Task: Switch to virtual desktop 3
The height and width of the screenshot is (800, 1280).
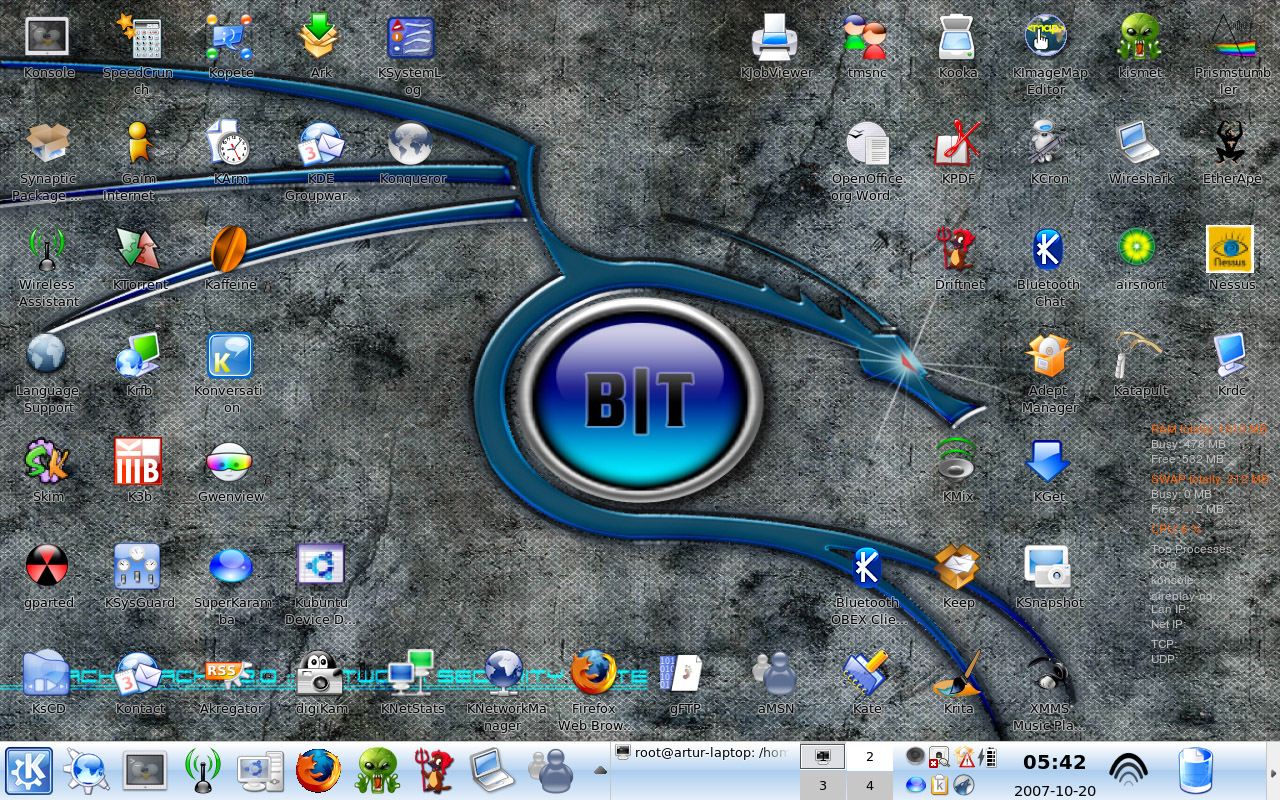Action: pos(823,785)
